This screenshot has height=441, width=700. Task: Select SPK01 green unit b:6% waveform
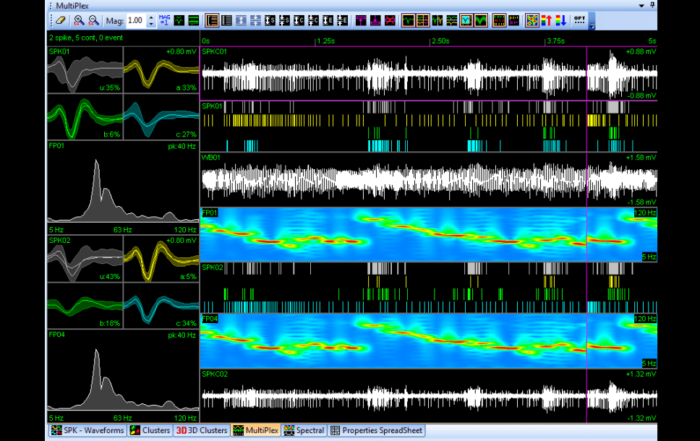pyautogui.click(x=85, y=117)
